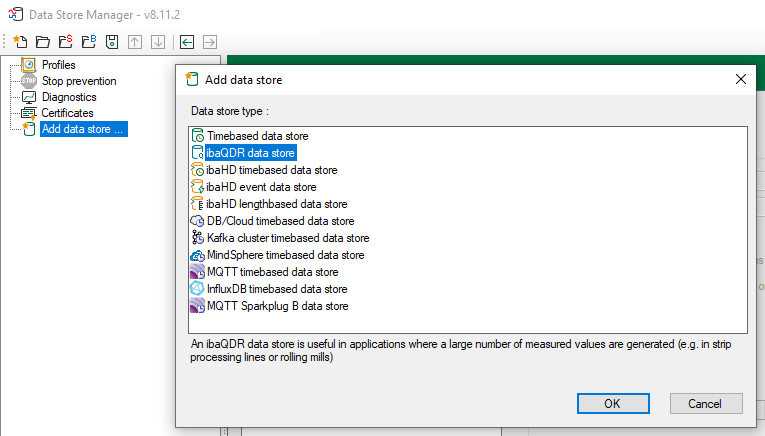Click the Certificates icon in tree
765x436 pixels.
pos(29,113)
